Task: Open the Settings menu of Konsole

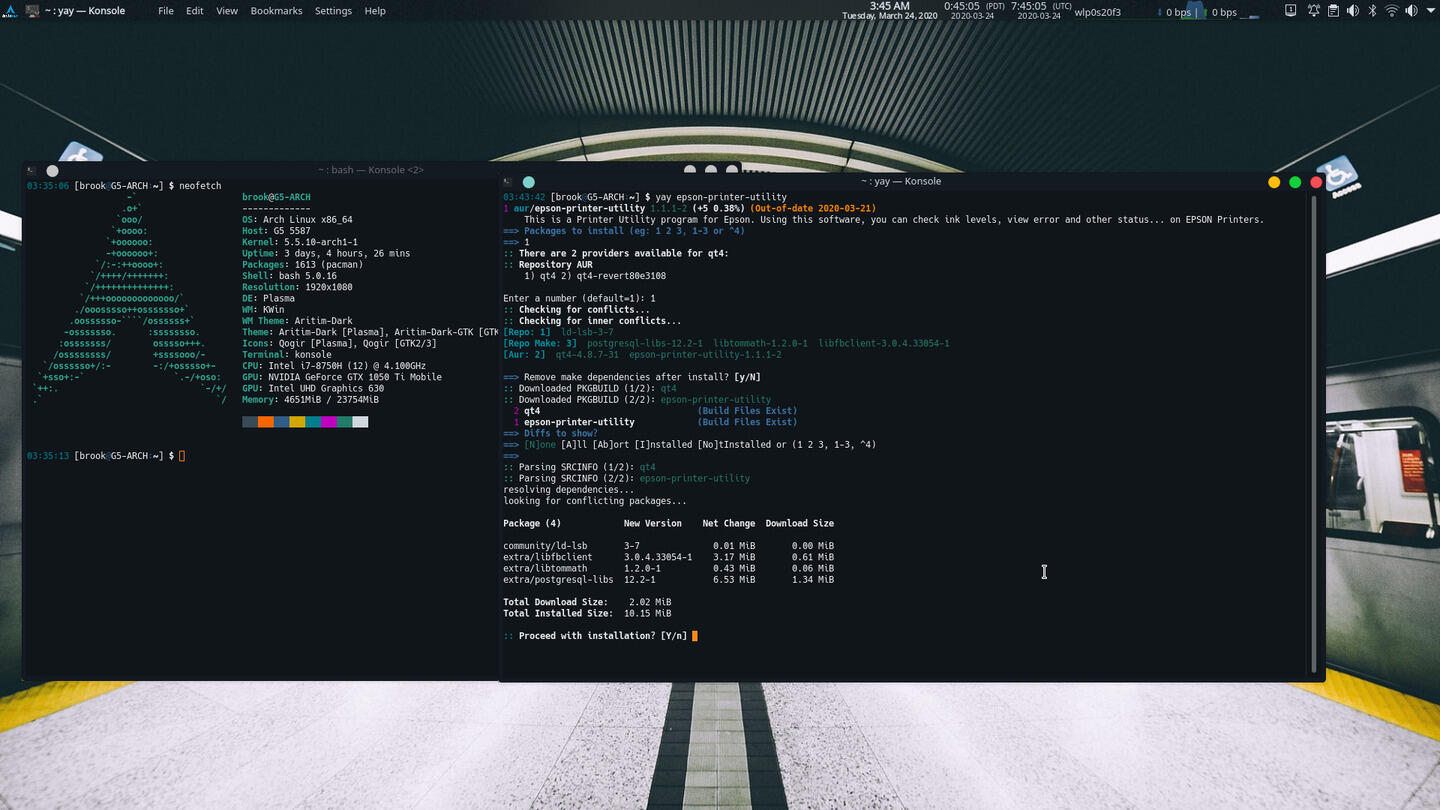Action: [x=332, y=10]
